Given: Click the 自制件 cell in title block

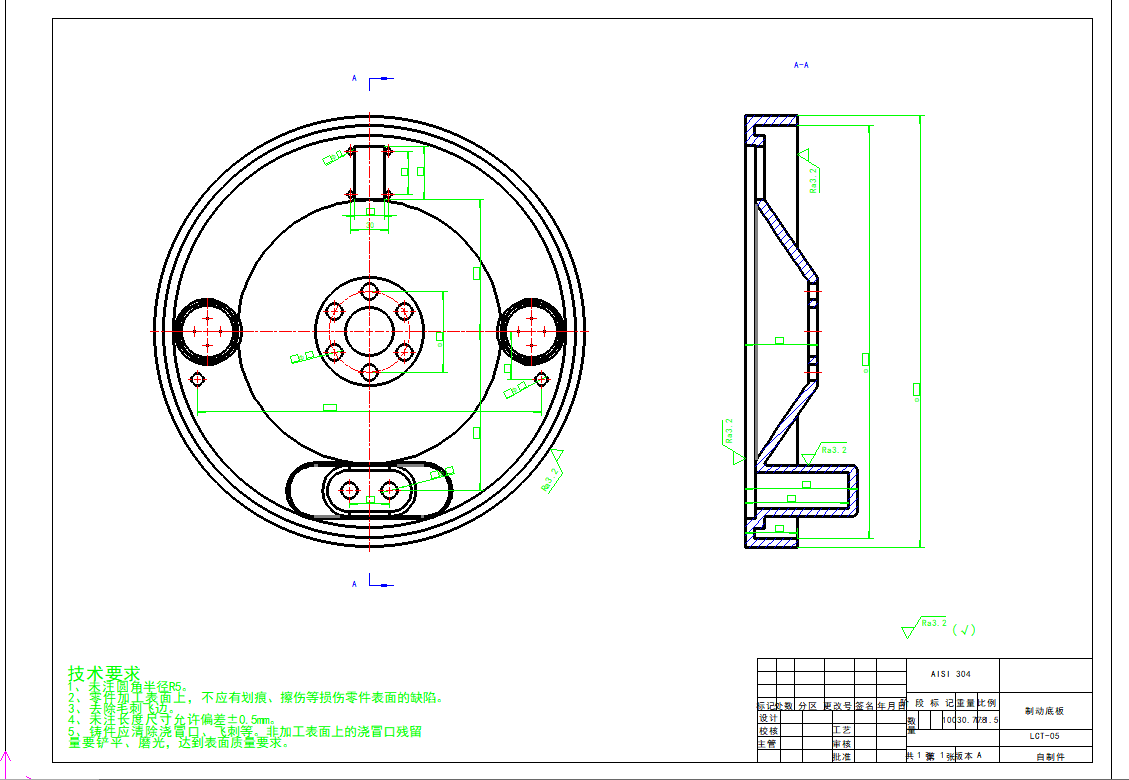Looking at the screenshot, I should coord(1045,757).
